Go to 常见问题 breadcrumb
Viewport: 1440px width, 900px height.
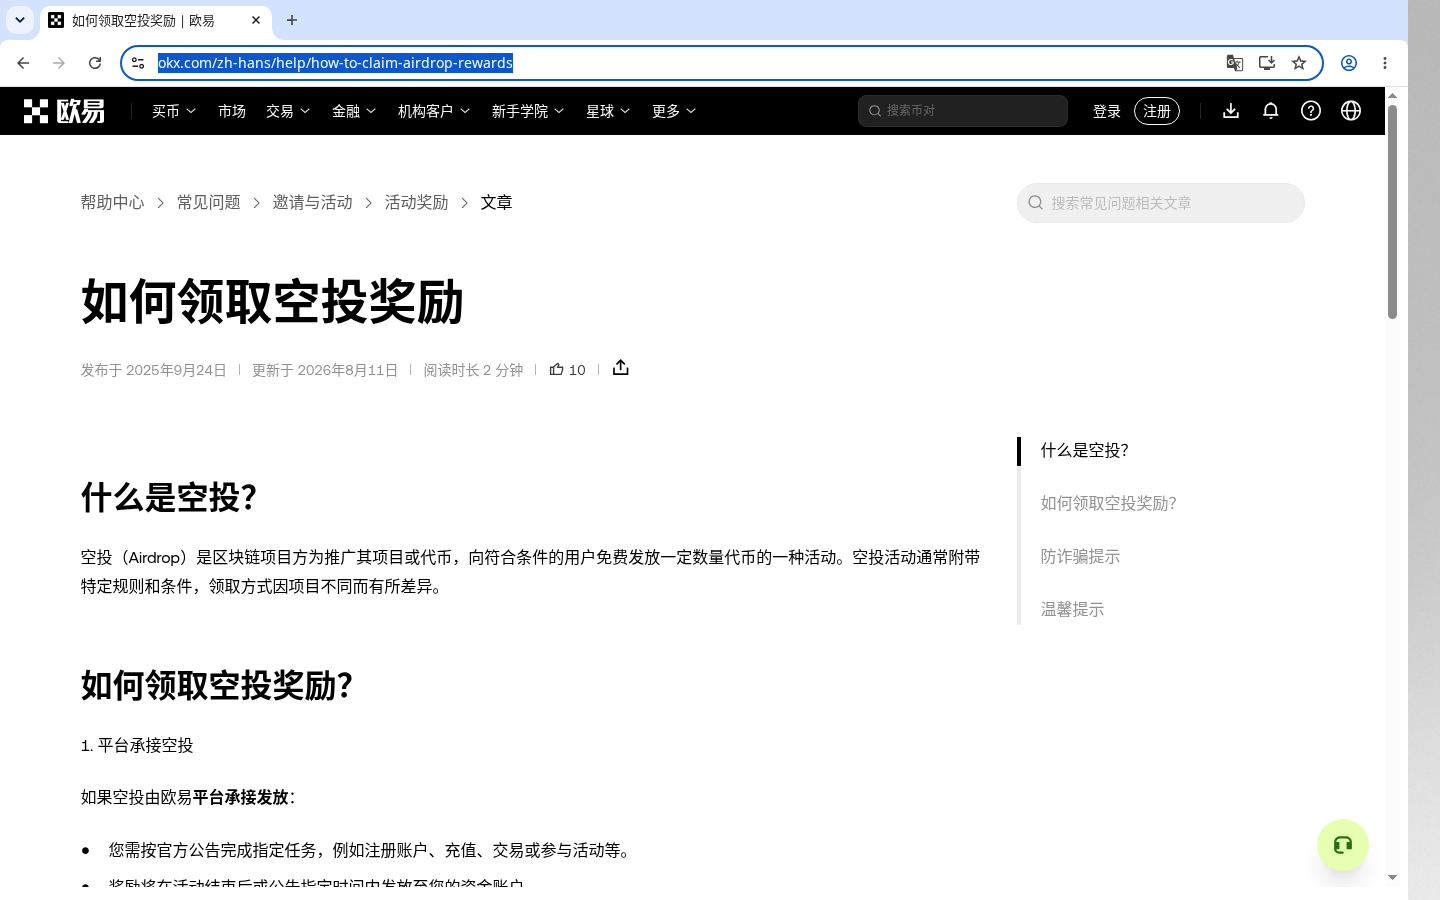[209, 202]
